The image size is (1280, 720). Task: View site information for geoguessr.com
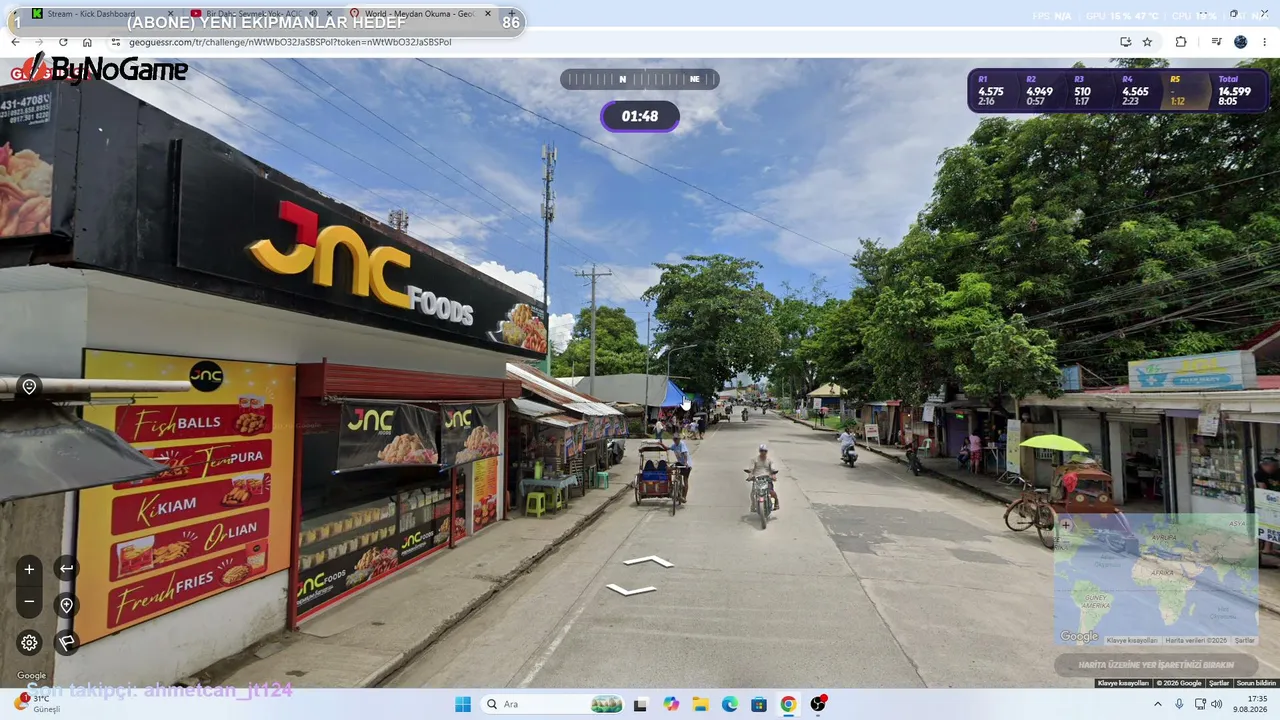click(x=115, y=42)
